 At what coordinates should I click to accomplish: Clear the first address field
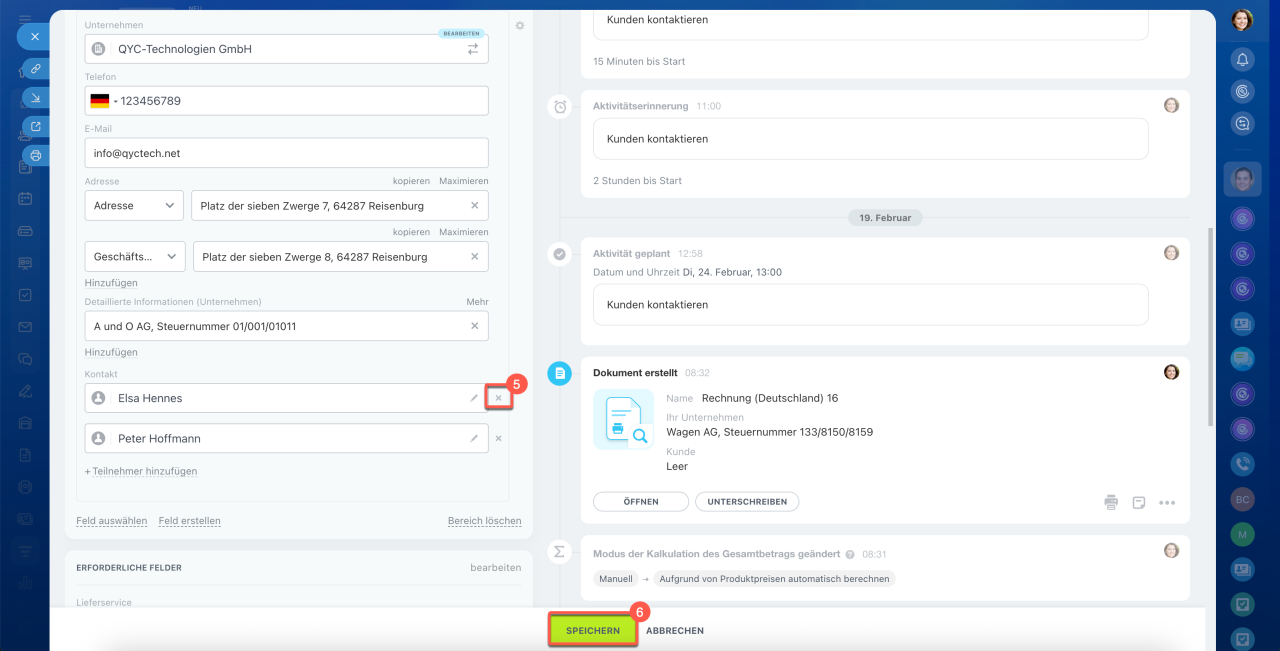474,205
